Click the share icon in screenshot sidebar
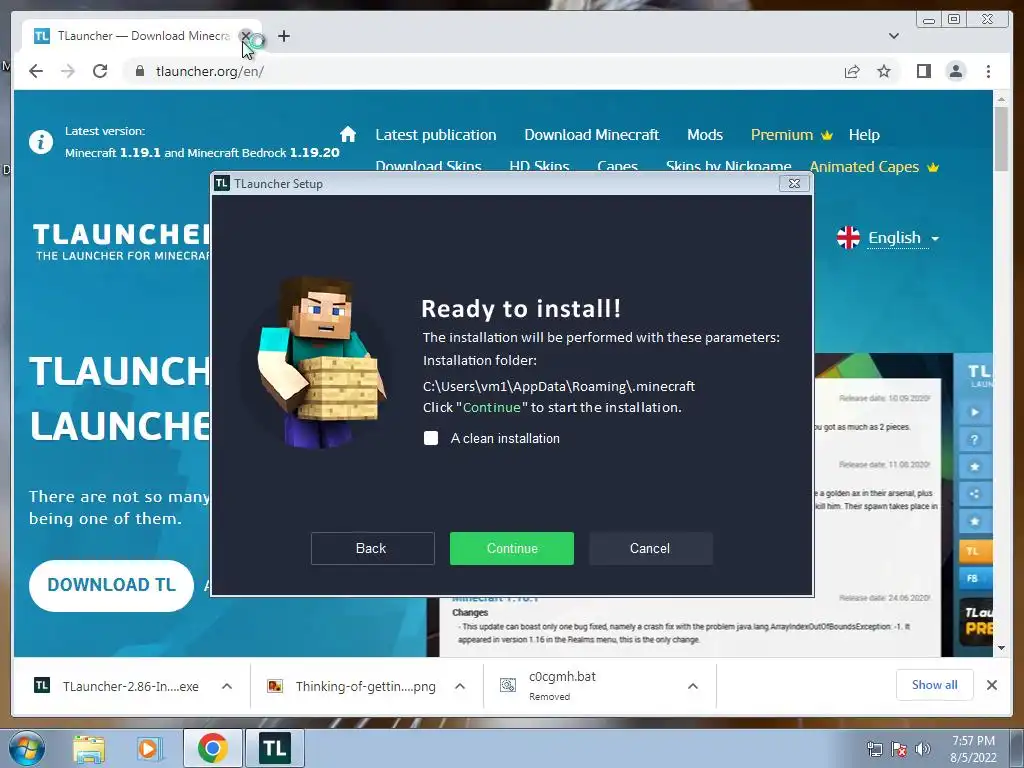 click(974, 494)
